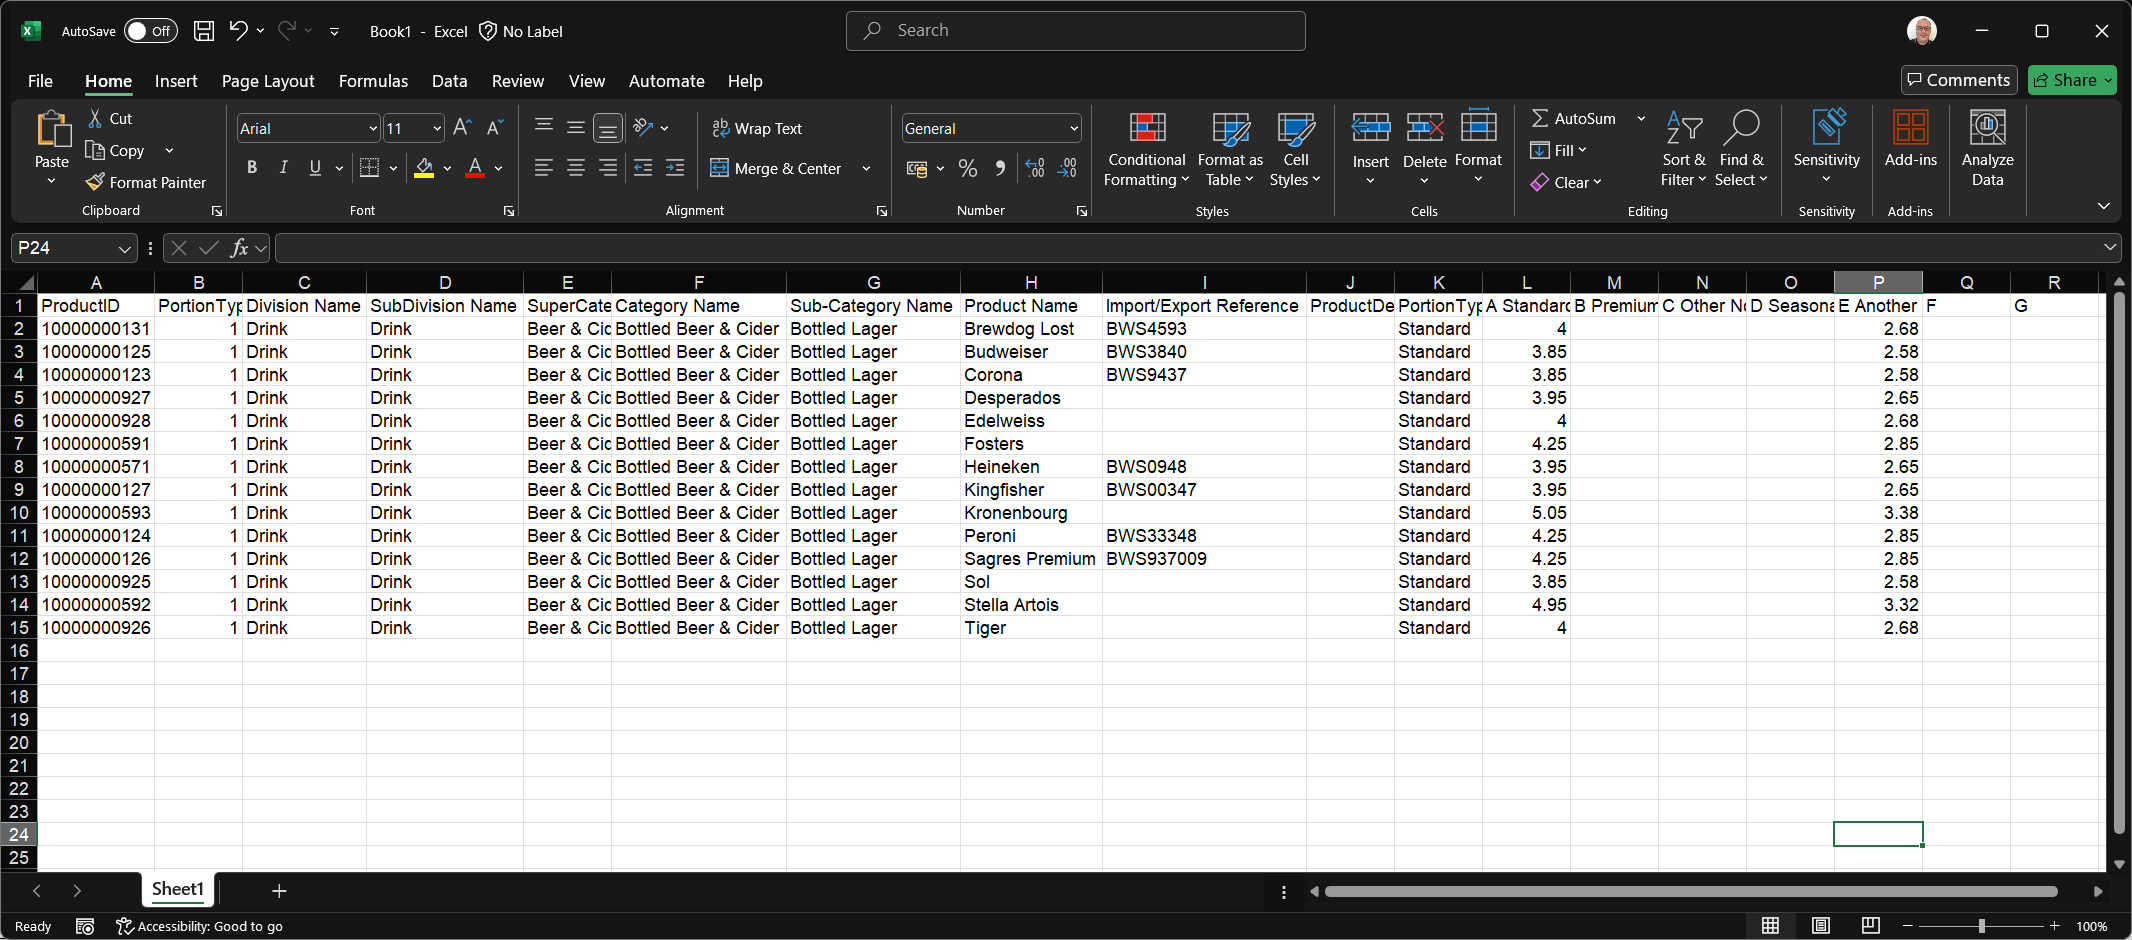
Task: Open the Arial font name dropdown
Action: [373, 128]
